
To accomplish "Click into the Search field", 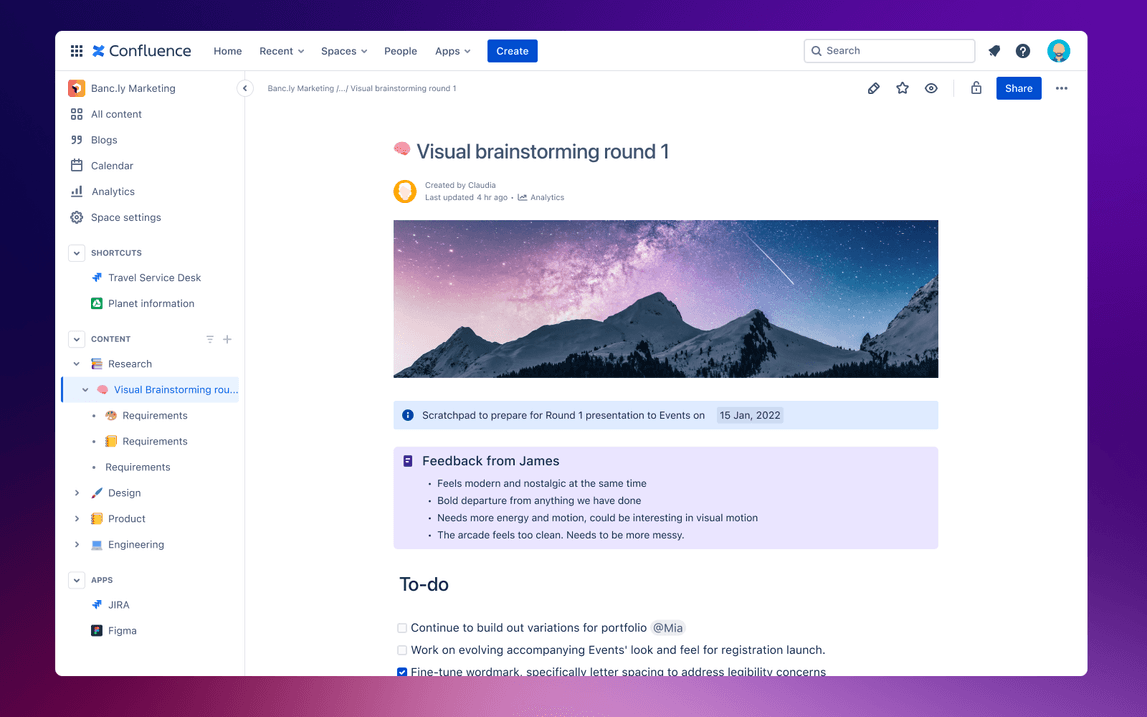I will [x=888, y=50].
